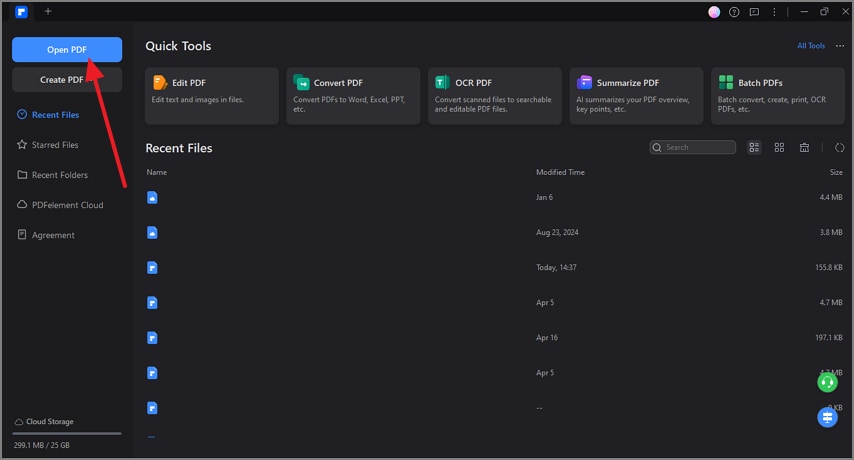The image size is (854, 460).
Task: Select the Edit PDF quick tool
Action: (211, 96)
